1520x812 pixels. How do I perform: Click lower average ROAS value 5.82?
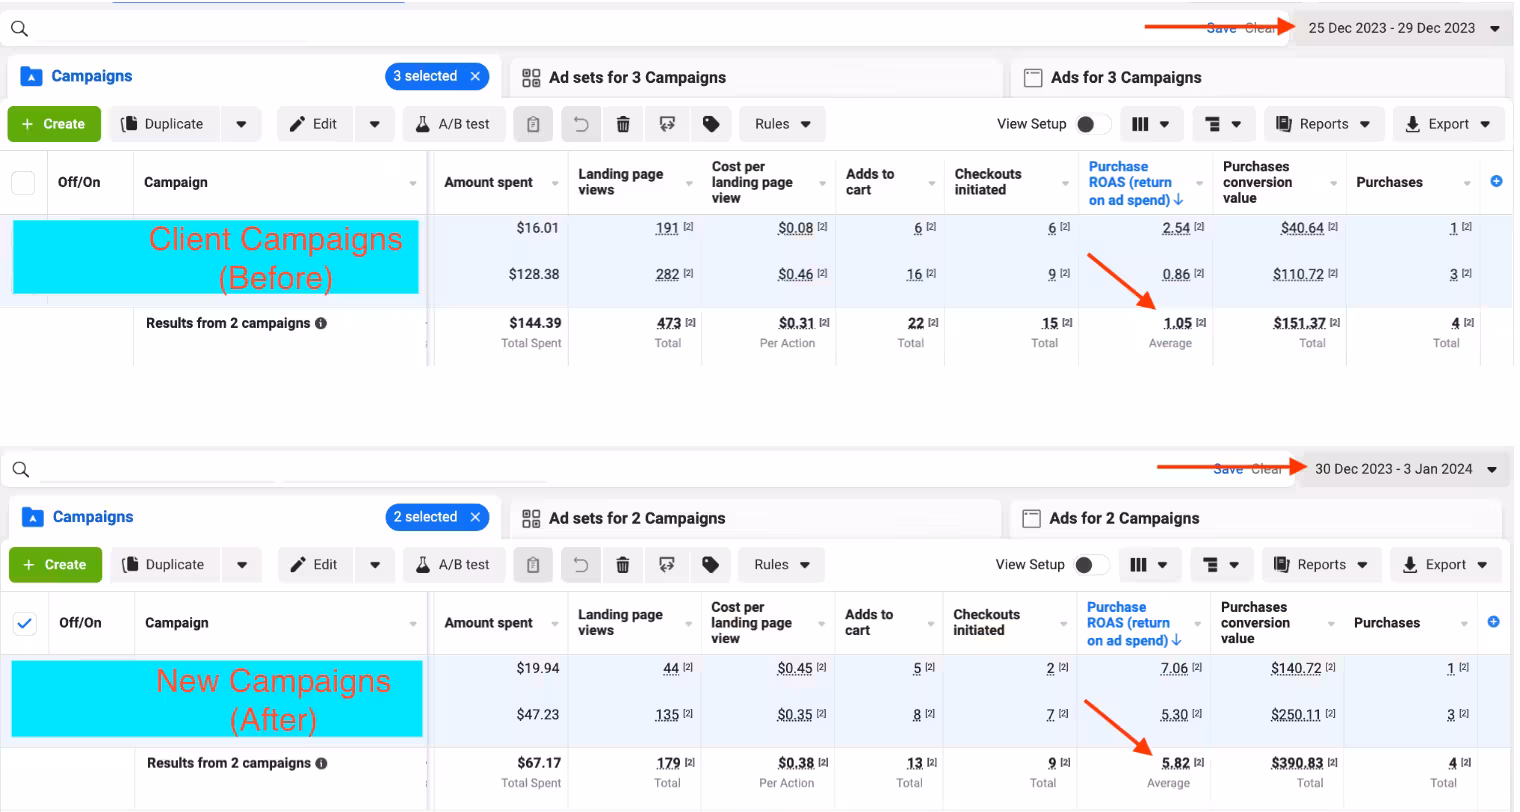pos(1175,763)
